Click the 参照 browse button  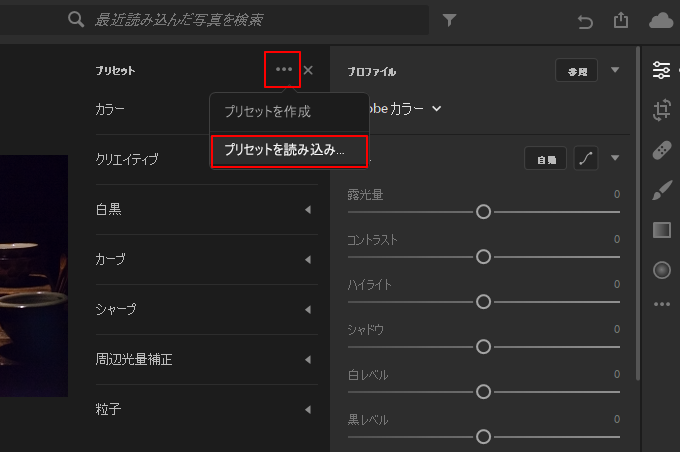[x=576, y=71]
